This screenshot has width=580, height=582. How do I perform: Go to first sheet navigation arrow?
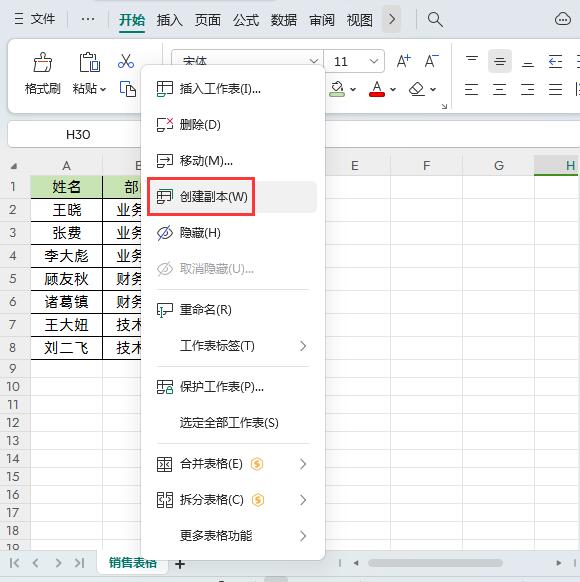14,563
